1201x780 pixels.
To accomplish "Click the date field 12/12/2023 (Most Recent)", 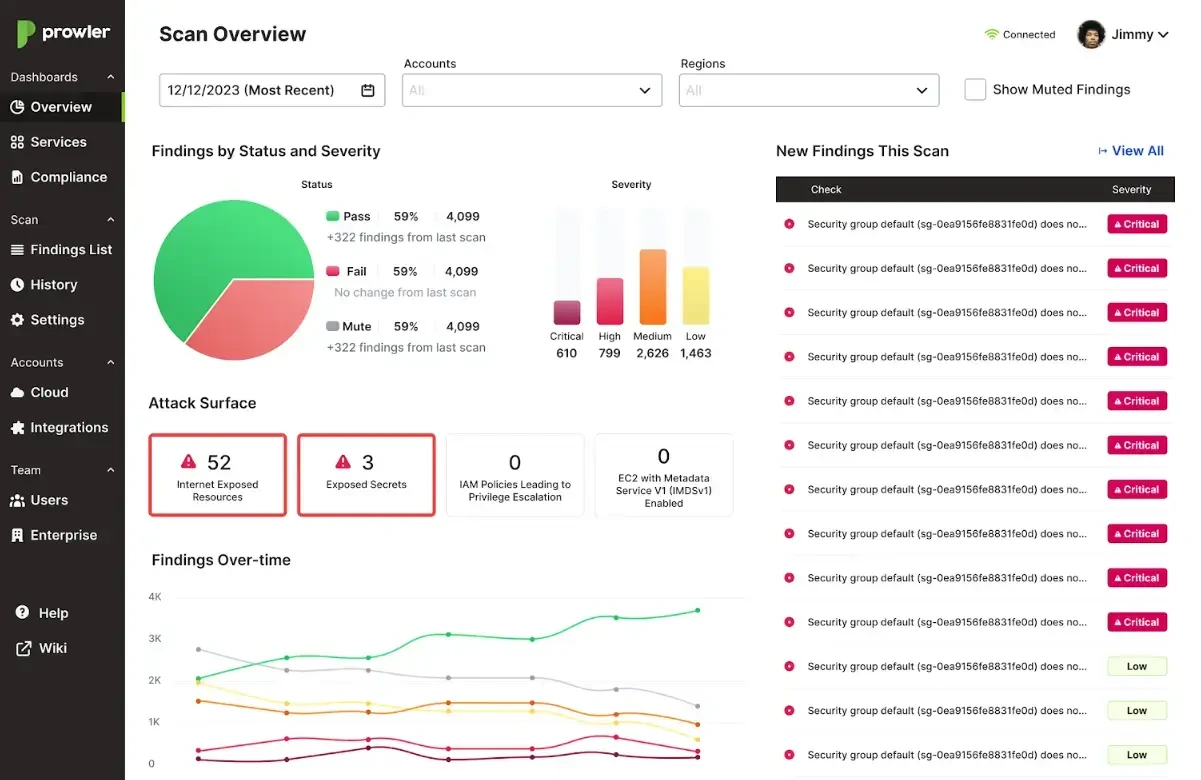I will (x=271, y=90).
